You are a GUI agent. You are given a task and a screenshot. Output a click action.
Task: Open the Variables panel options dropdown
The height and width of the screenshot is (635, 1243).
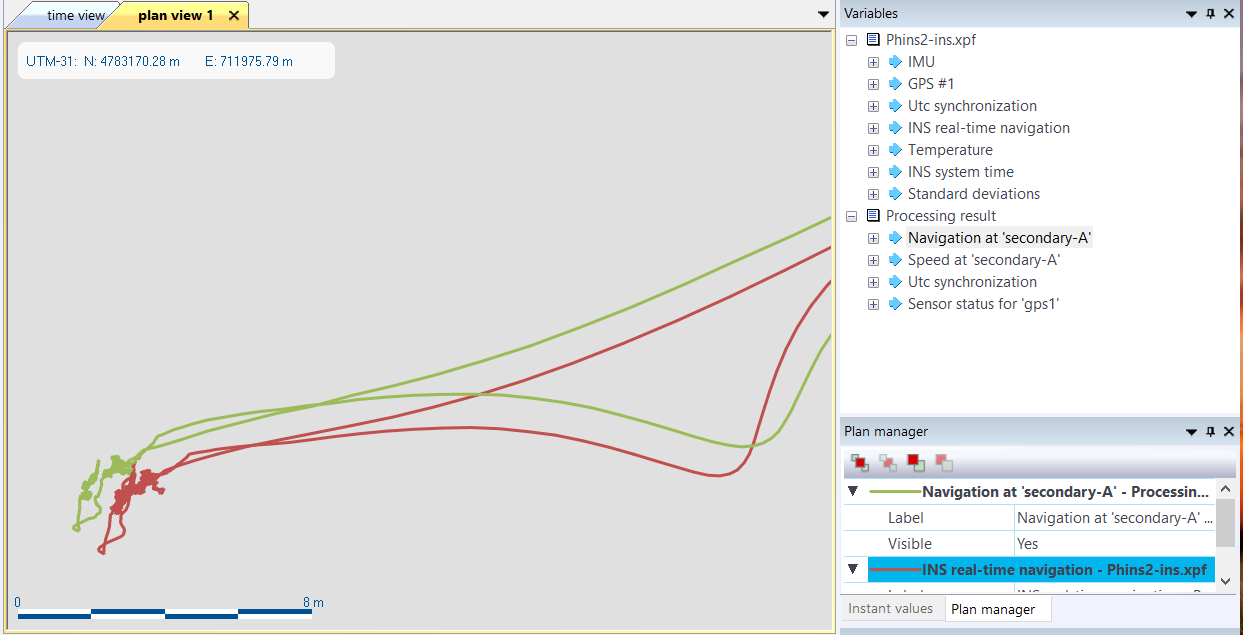coord(1191,14)
